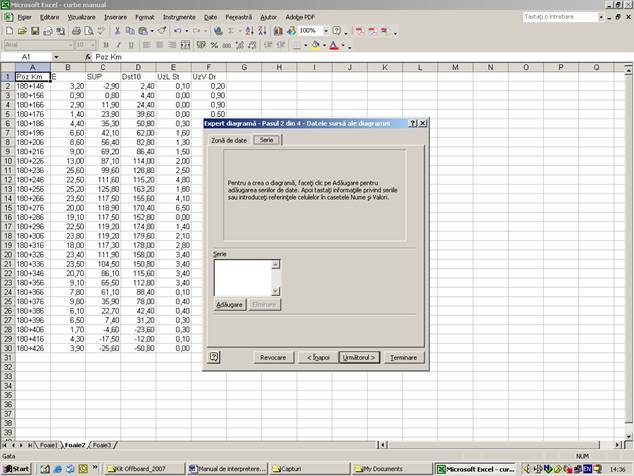This screenshot has height=476, width=634.
Task: Click the Revocare button
Action: click(x=273, y=357)
